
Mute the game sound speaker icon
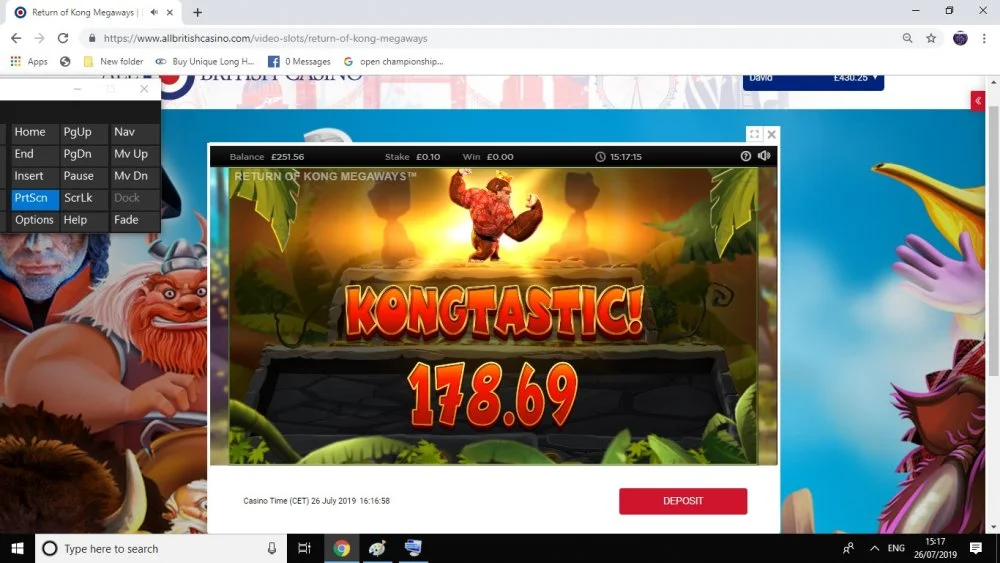pyautogui.click(x=764, y=156)
